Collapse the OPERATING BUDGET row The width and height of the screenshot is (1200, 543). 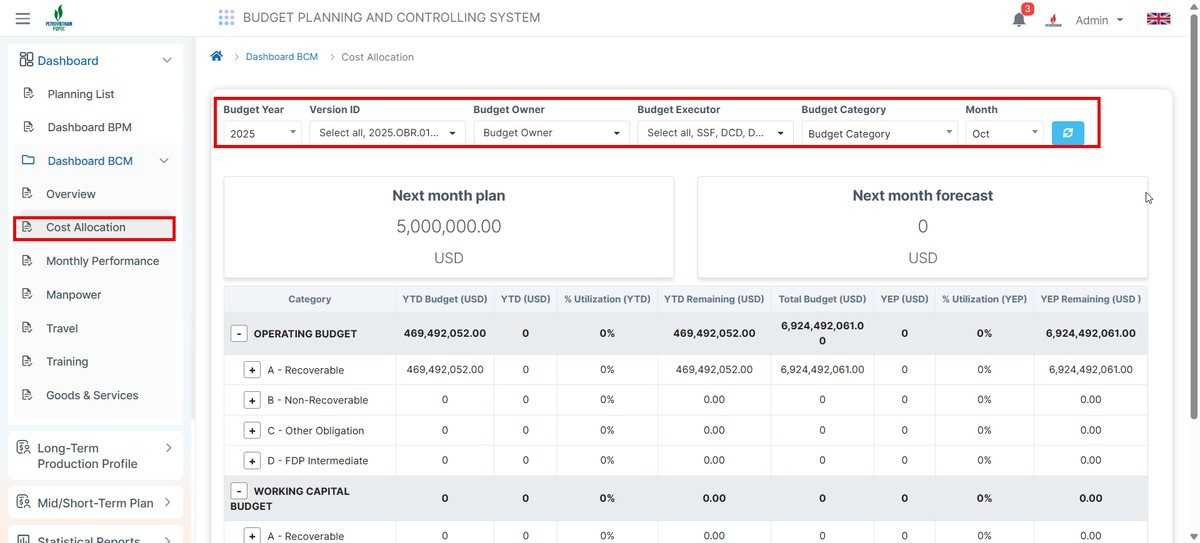[239, 334]
